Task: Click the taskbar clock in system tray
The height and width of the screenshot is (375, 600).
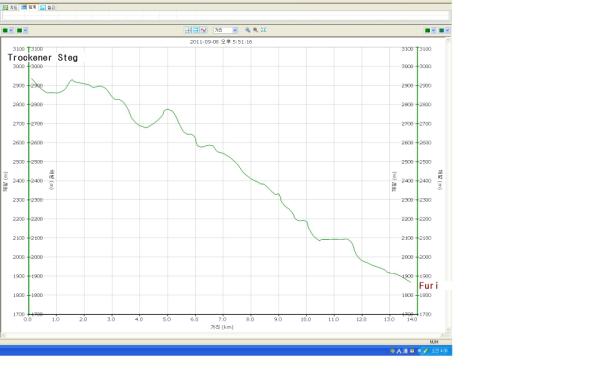Action: coord(440,351)
